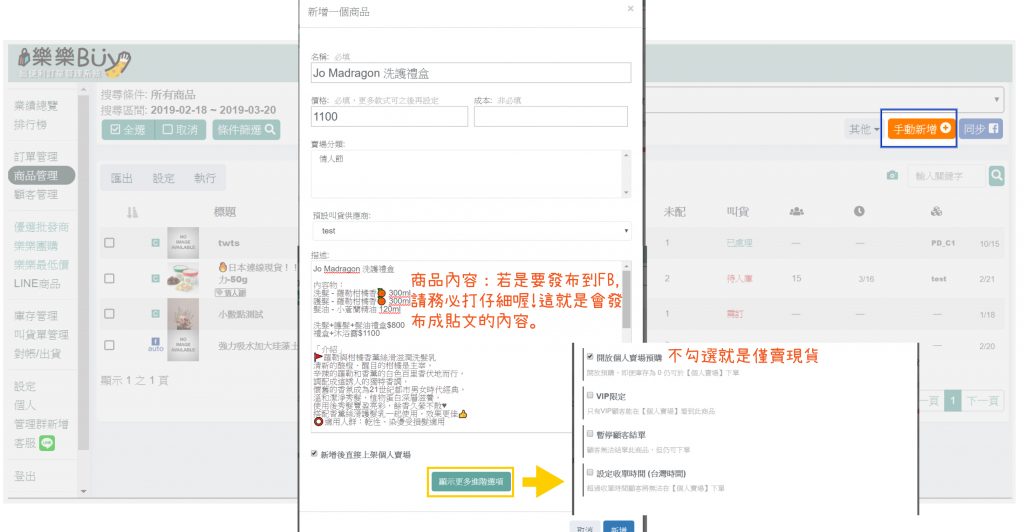This screenshot has width=1024, height=532.
Task: Open 對帳/出貨 in sidebar
Action: coord(37,353)
